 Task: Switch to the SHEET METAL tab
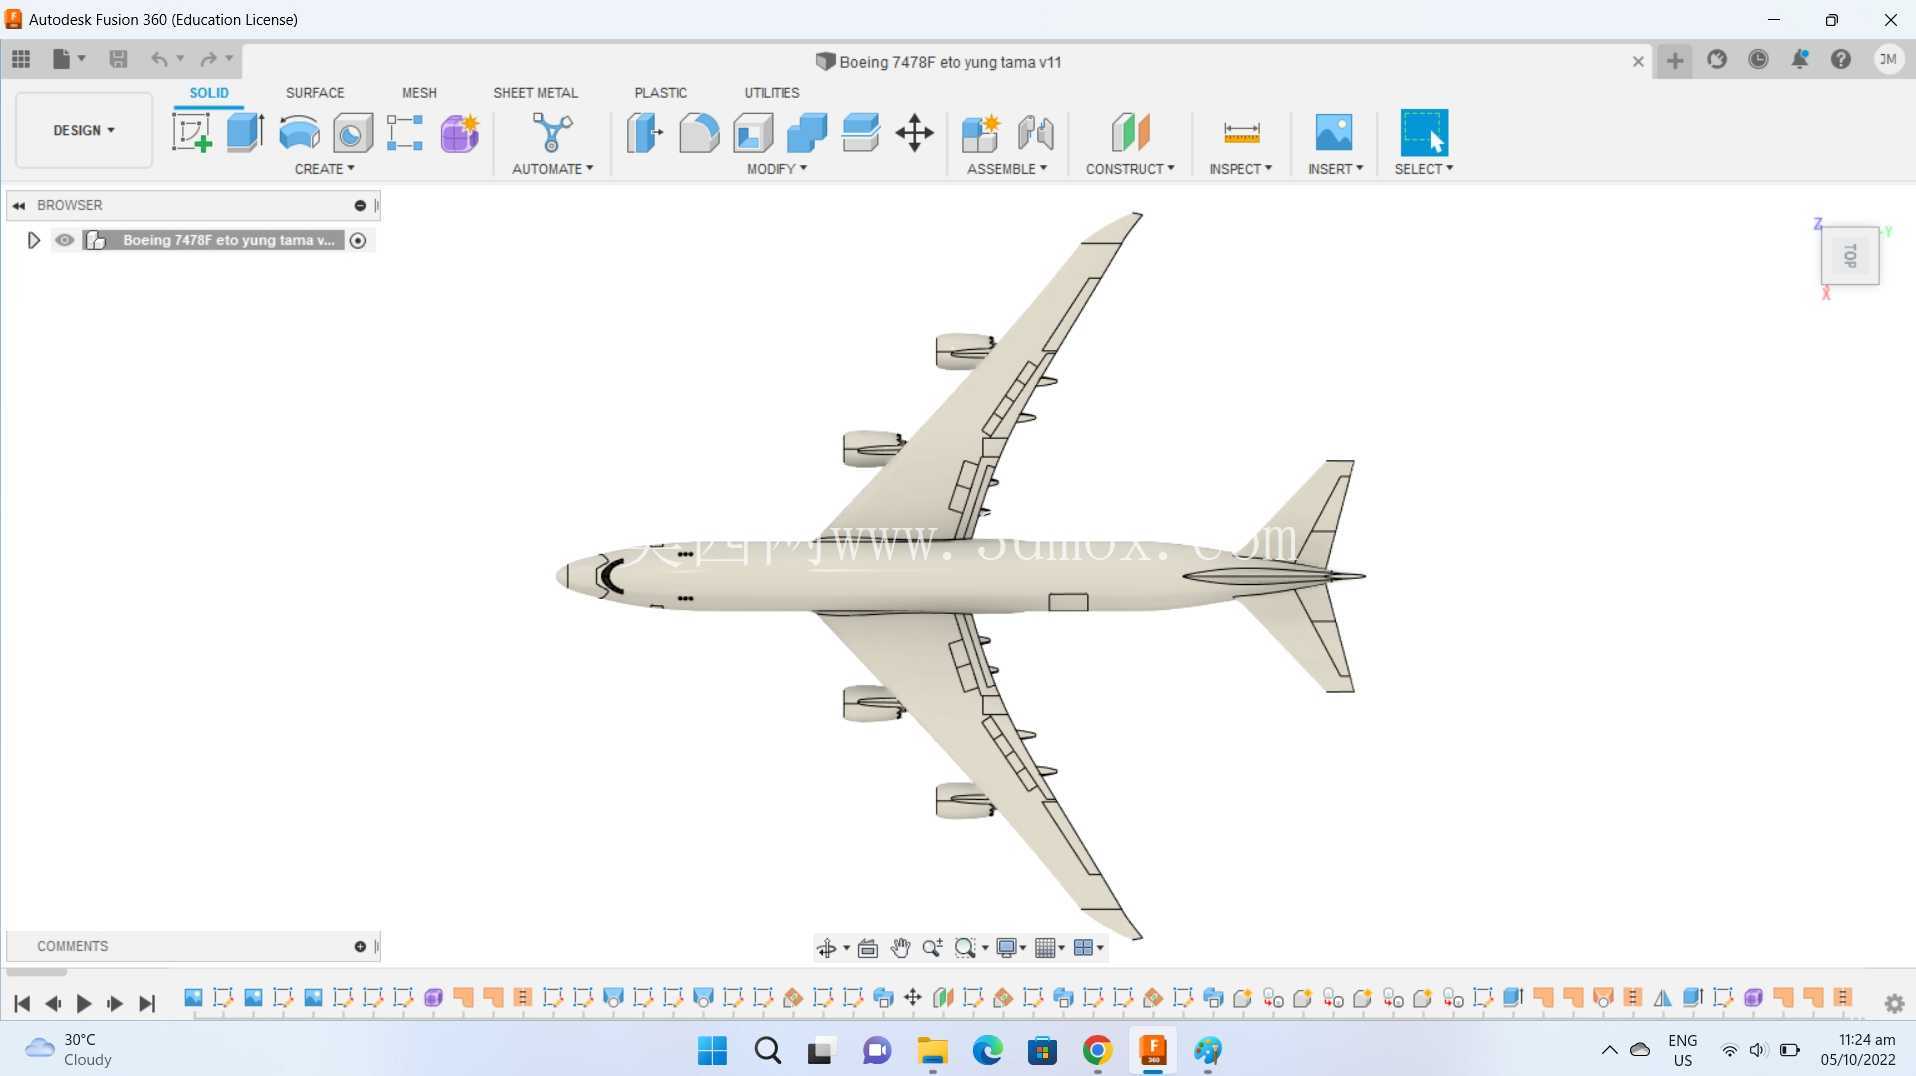[x=535, y=92]
